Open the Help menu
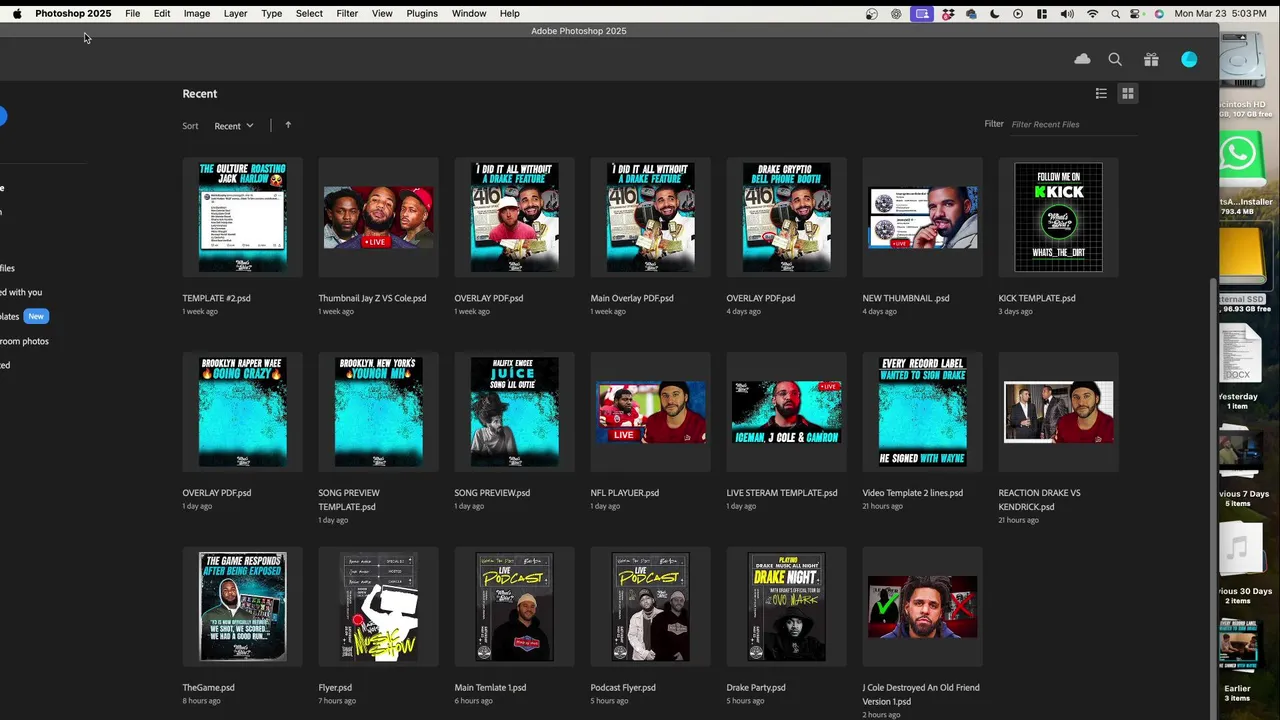This screenshot has height=720, width=1280. (509, 13)
